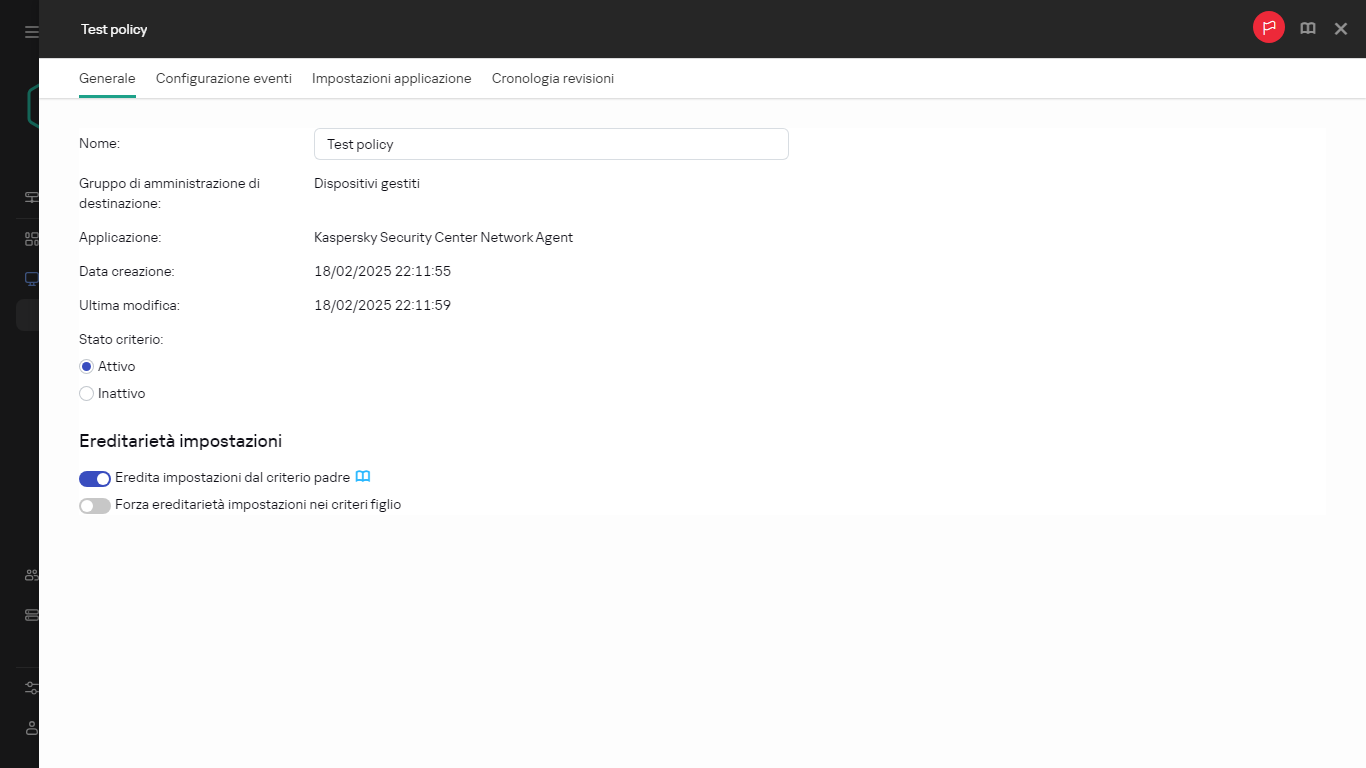This screenshot has width=1366, height=768.
Task: View the Cronologia revisioni tab
Action: [x=553, y=78]
